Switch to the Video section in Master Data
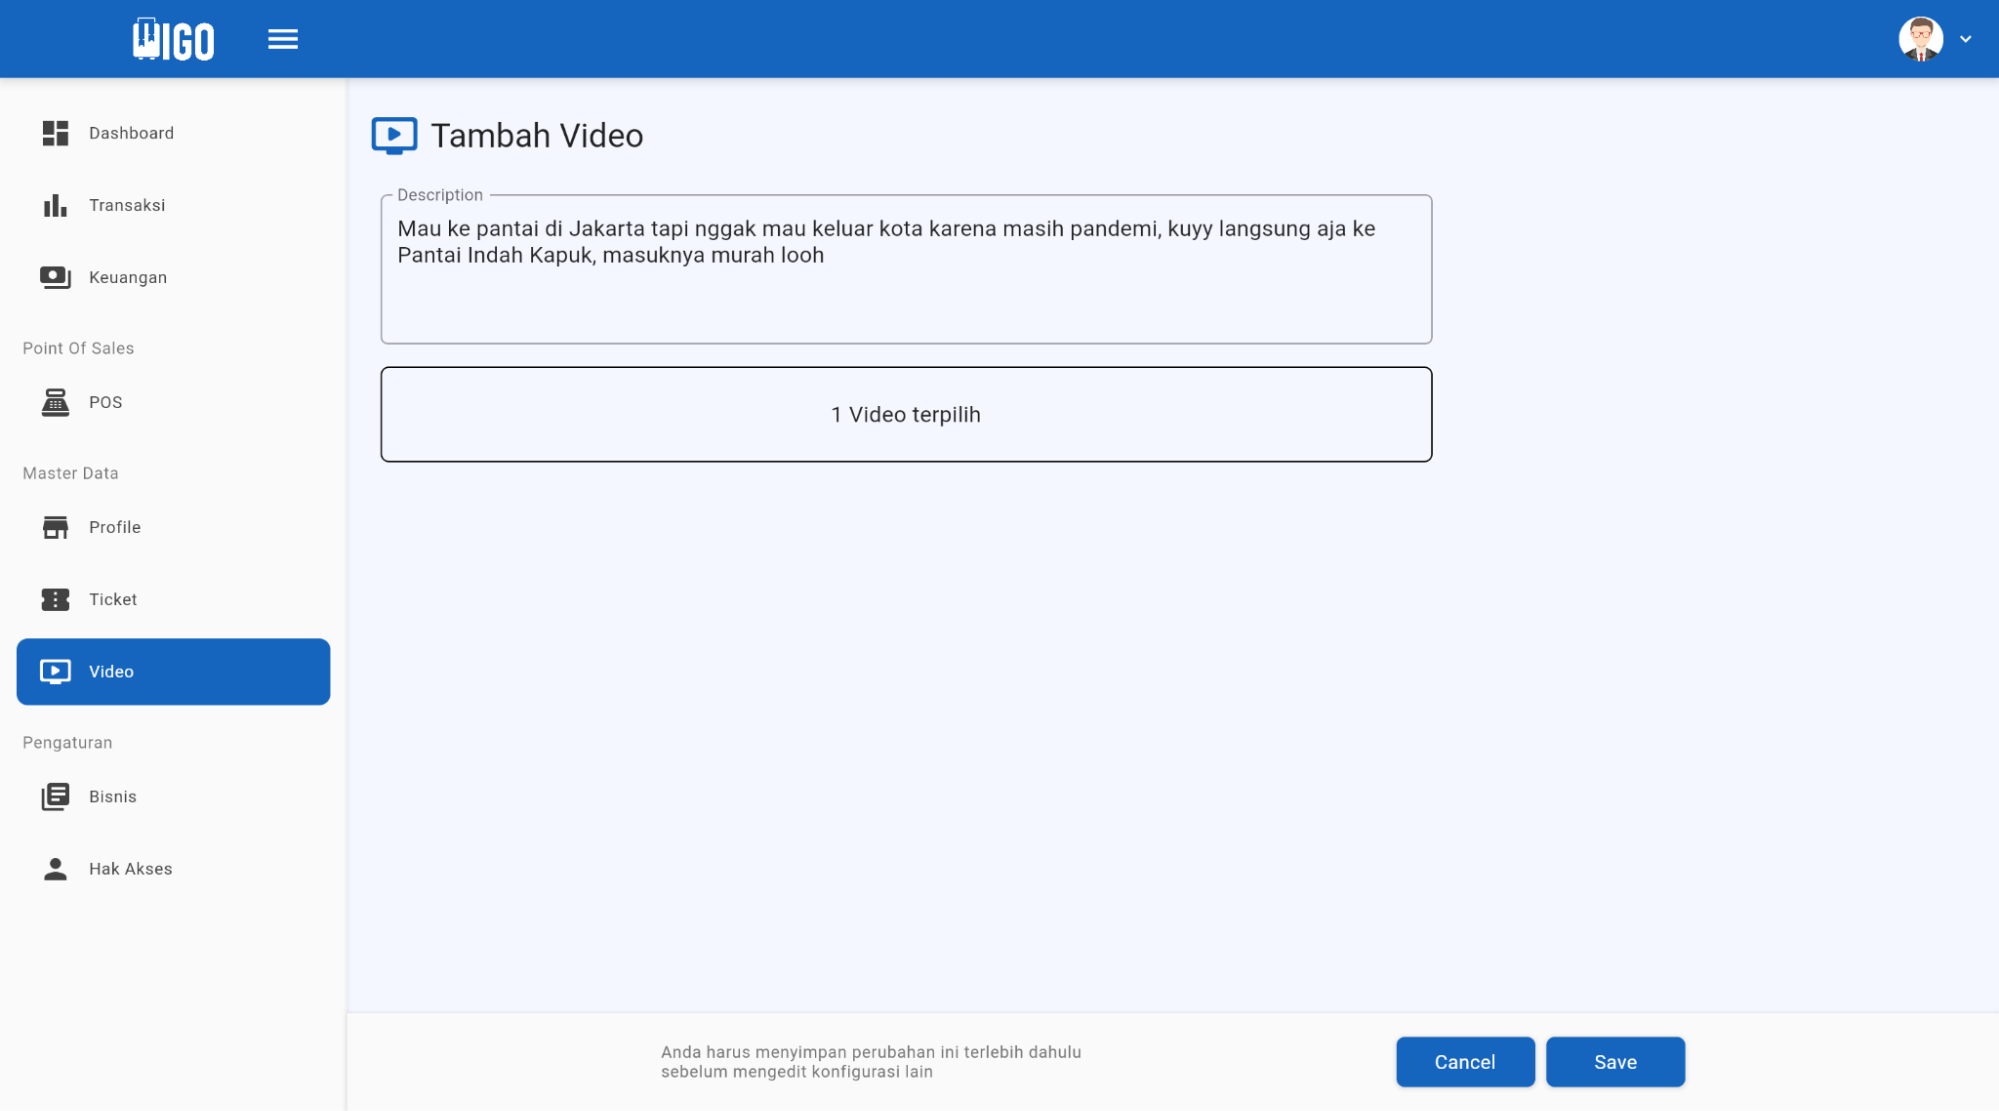The height and width of the screenshot is (1111, 1999). (111, 671)
